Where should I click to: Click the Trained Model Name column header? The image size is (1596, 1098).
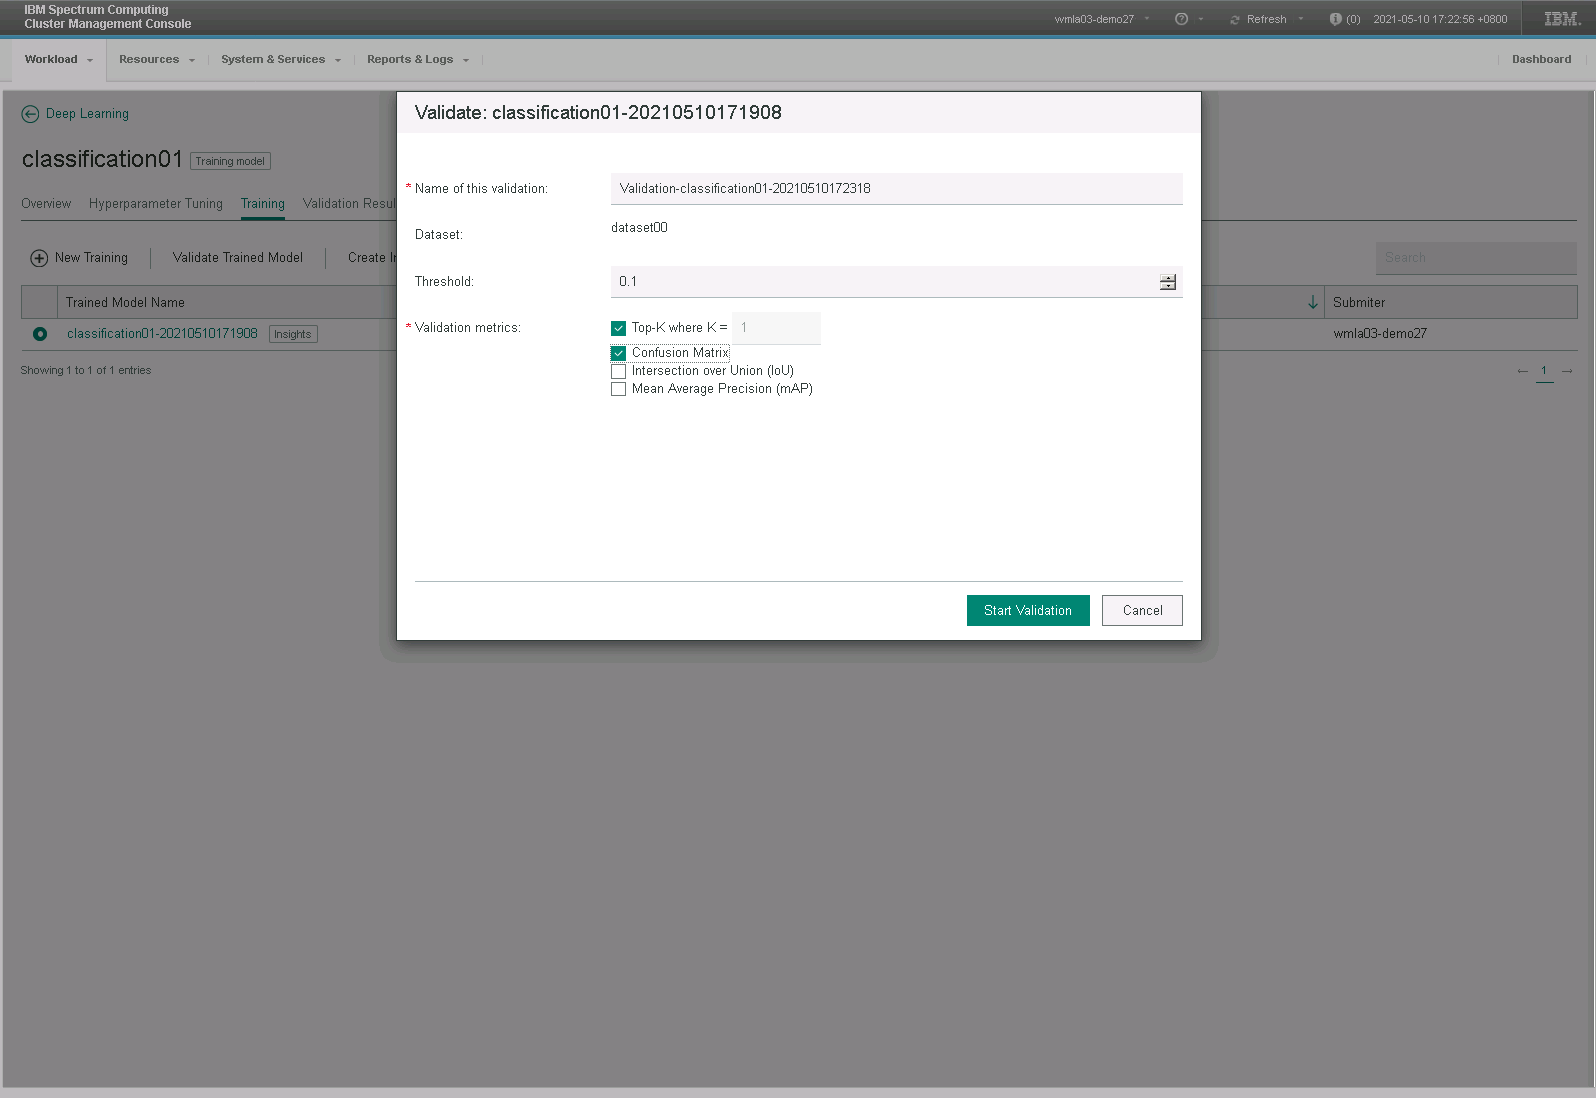125,303
